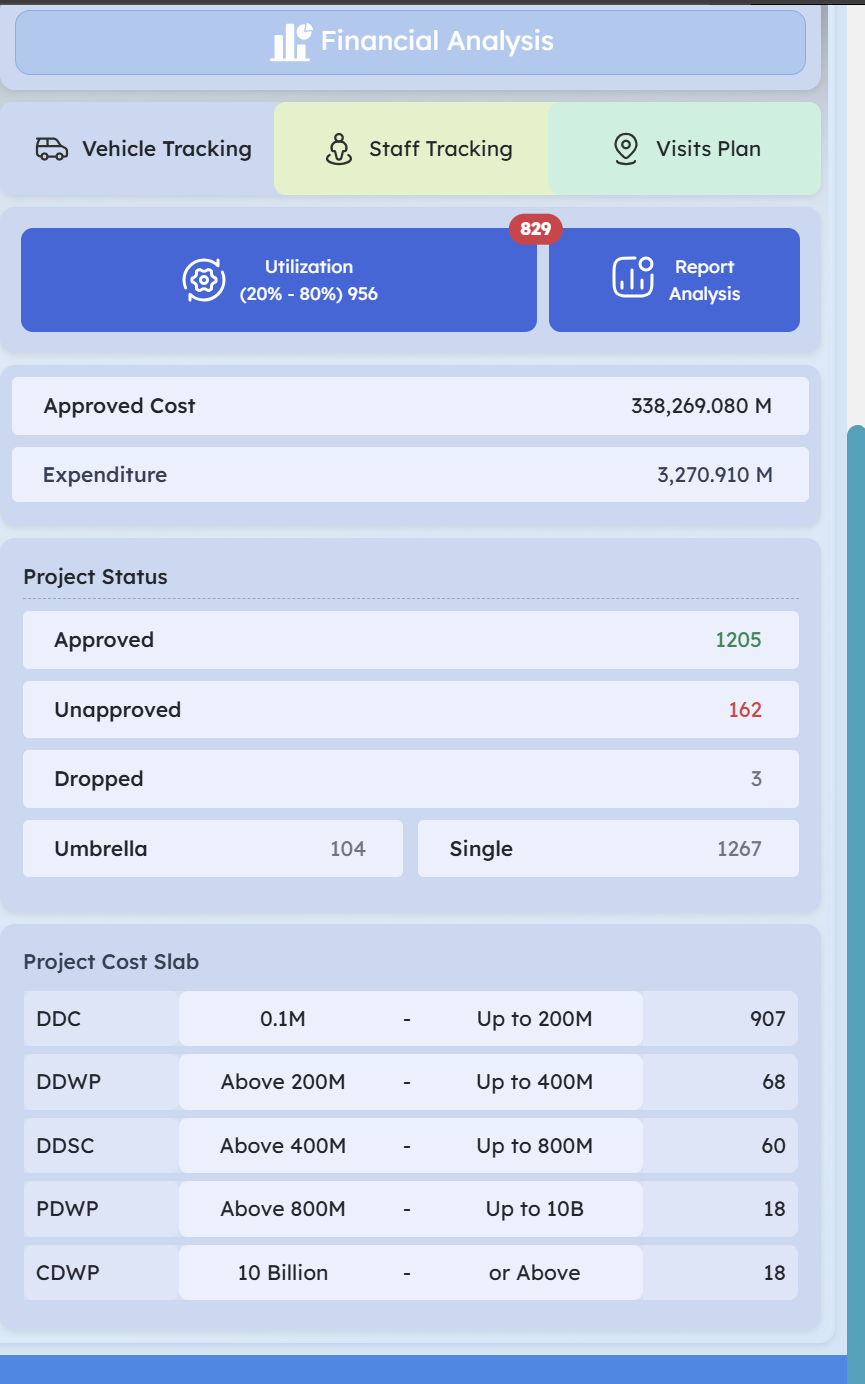Select the Approved project status row
The height and width of the screenshot is (1384, 865).
click(411, 640)
